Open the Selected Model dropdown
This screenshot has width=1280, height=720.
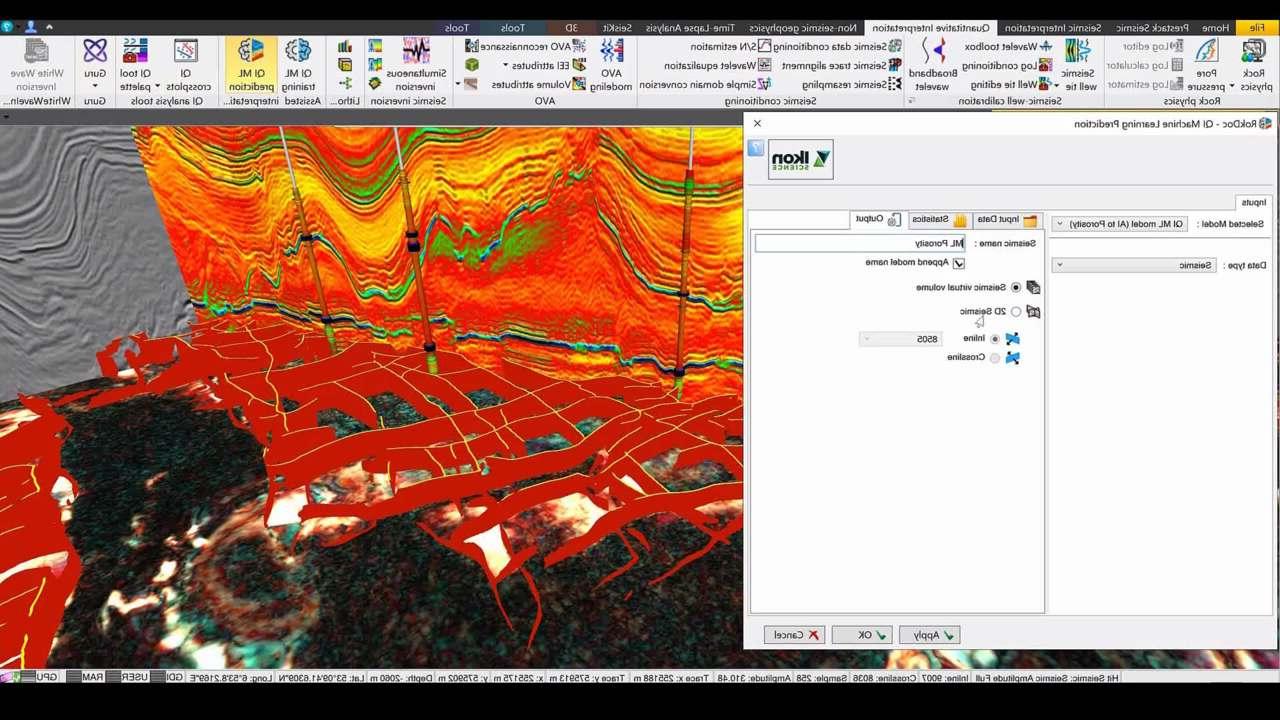[x=1120, y=224]
